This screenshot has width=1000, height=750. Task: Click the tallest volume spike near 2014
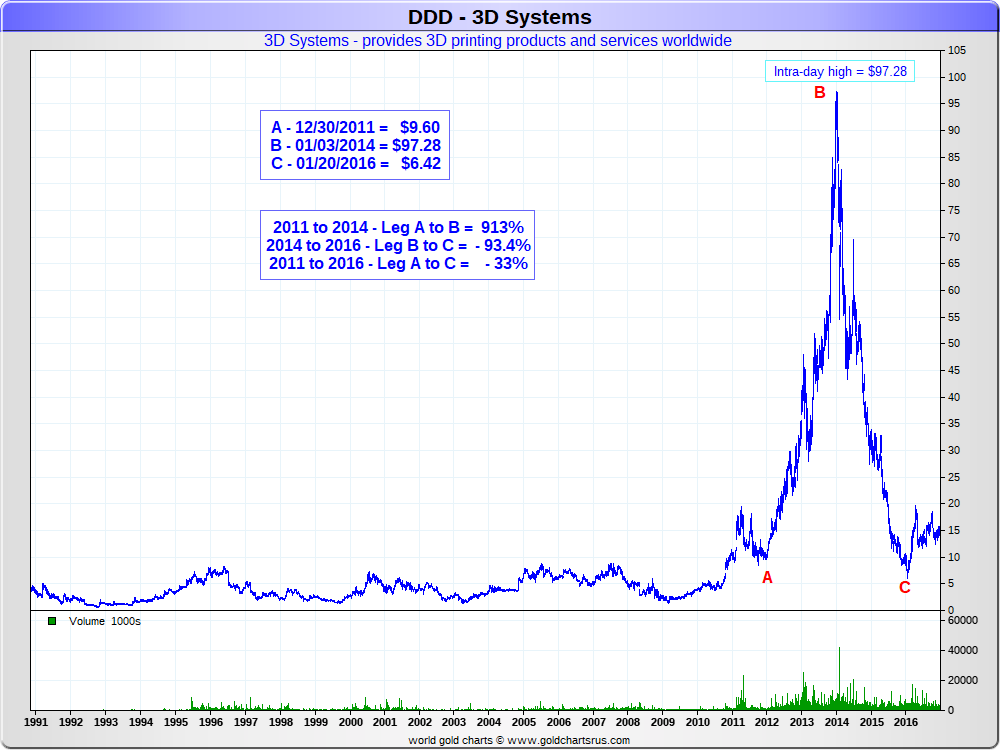click(x=839, y=678)
